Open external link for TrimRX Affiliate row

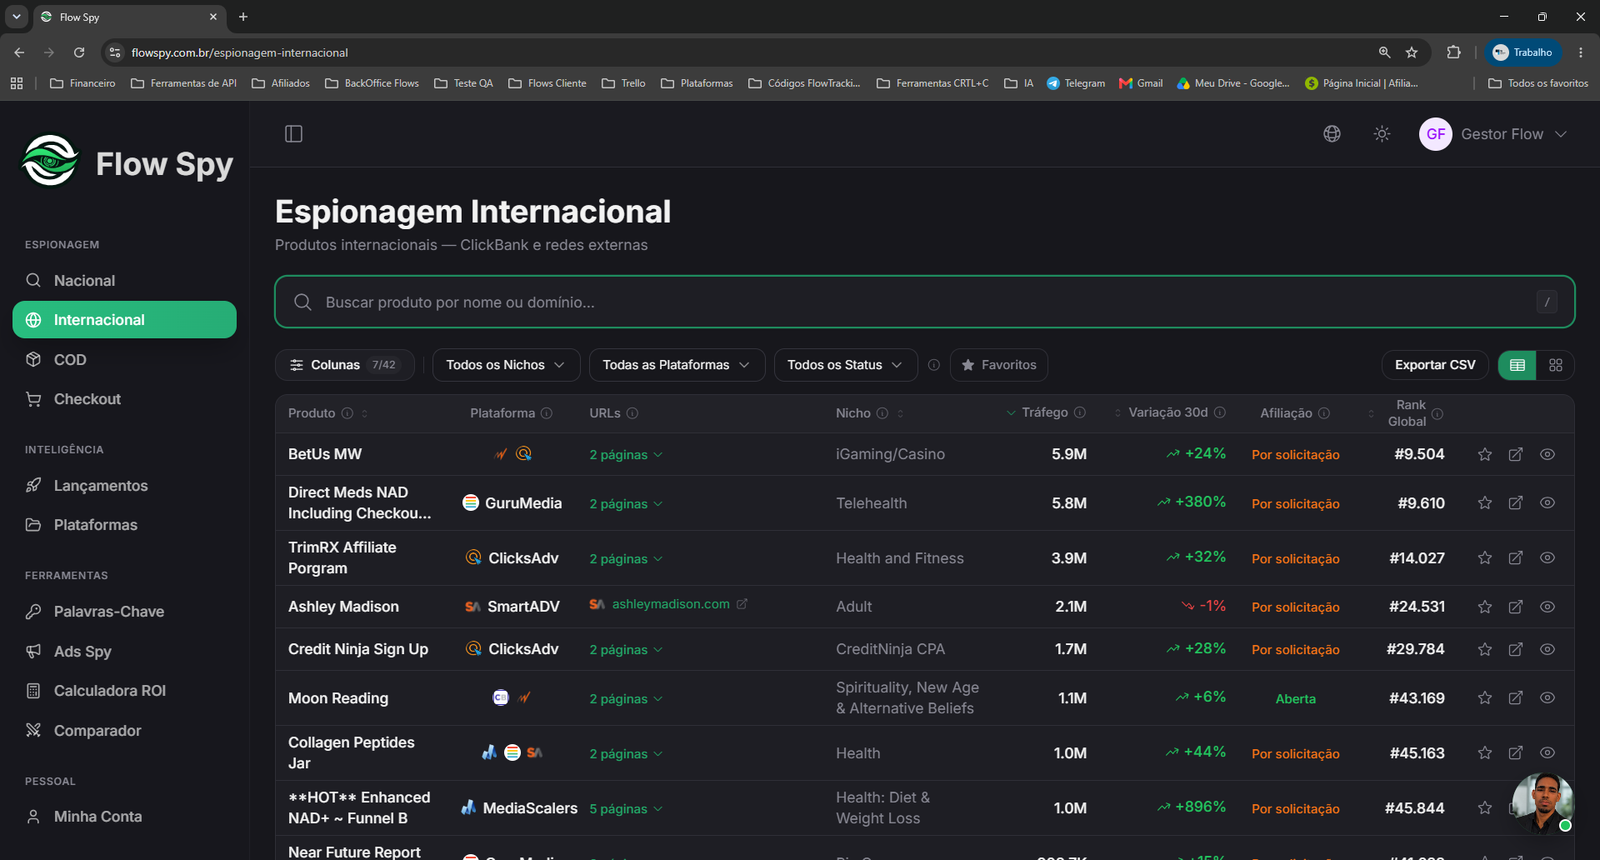point(1516,558)
